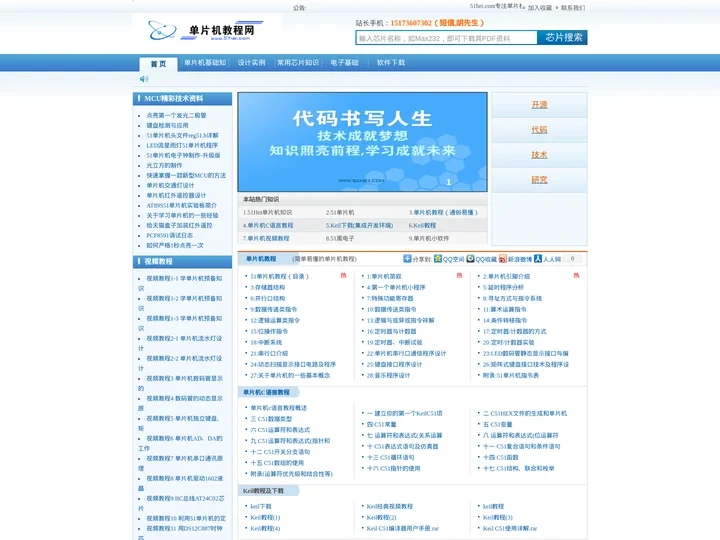This screenshot has height=540, width=720.
Task: Open 光立方的制作 article
Action: (x=164, y=165)
